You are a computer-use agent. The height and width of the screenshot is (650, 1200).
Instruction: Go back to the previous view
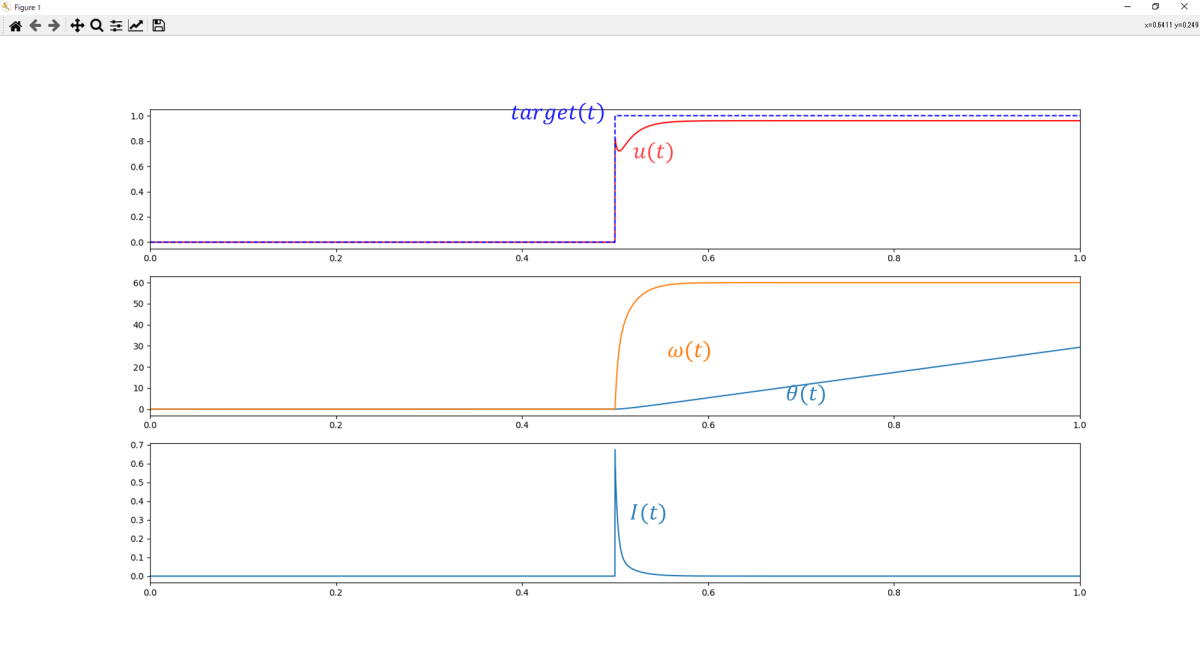pyautogui.click(x=35, y=25)
